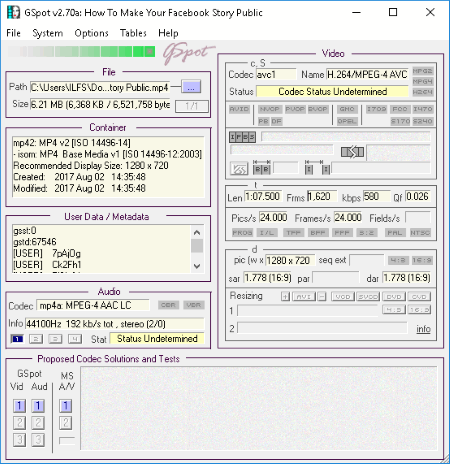The image size is (450, 464).
Task: Click the green progress bar at top
Action: pyautogui.click(x=81, y=52)
